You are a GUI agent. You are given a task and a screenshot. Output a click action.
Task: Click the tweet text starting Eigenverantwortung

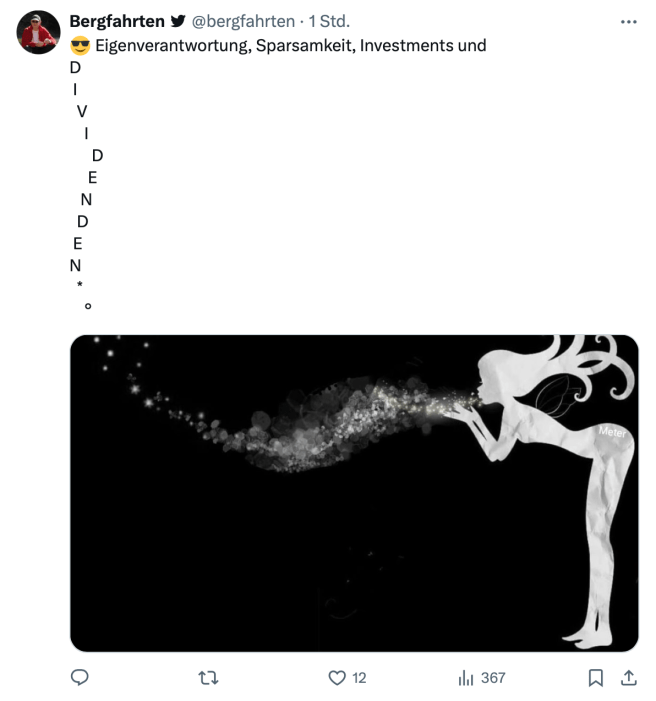(291, 46)
